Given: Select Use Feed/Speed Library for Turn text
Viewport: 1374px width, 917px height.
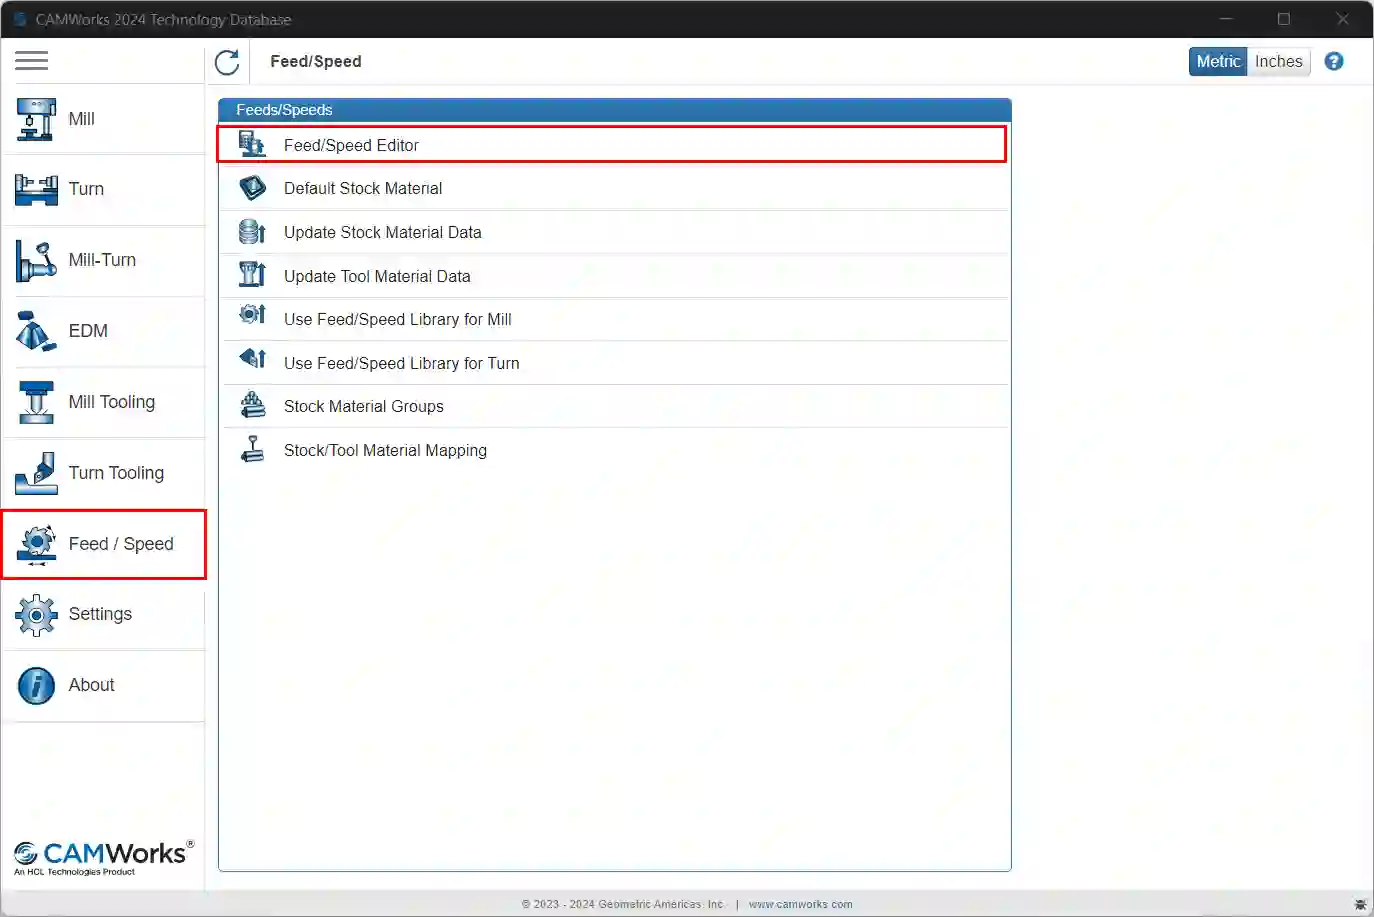Looking at the screenshot, I should [402, 363].
